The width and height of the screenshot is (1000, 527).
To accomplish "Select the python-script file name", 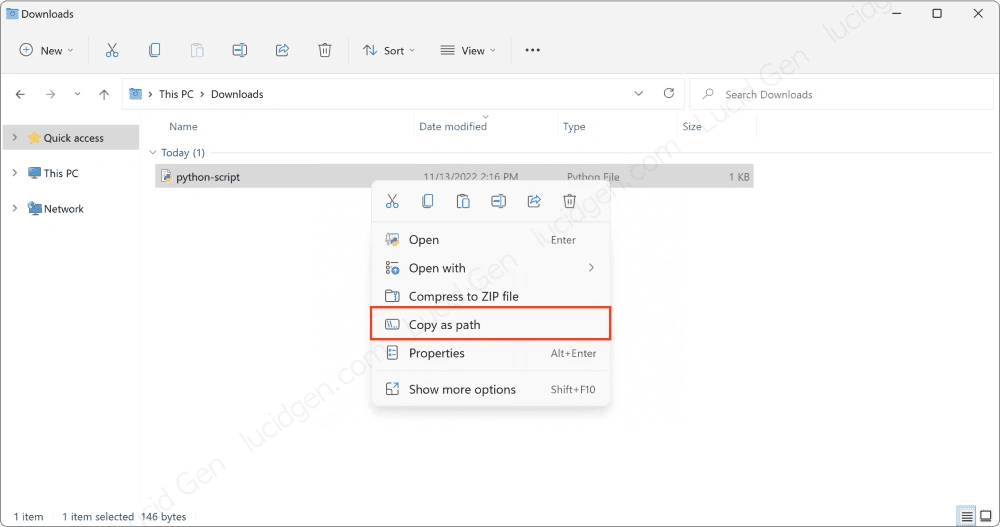I will (x=208, y=177).
